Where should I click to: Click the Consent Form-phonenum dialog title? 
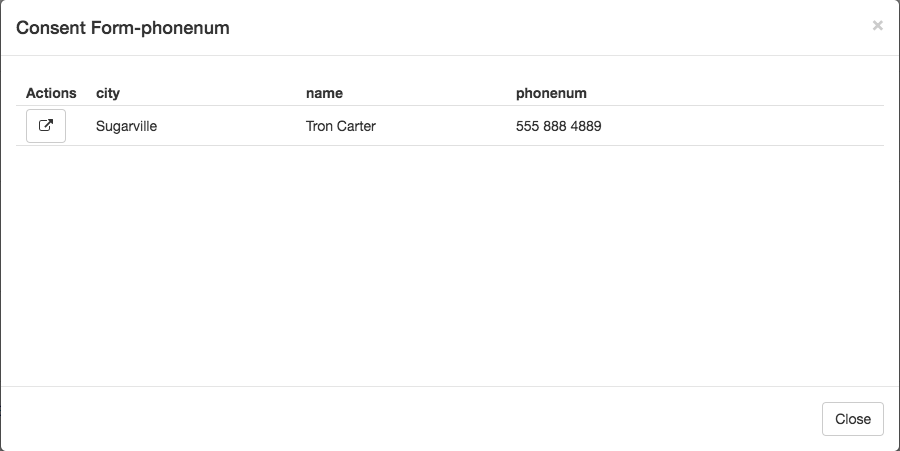click(123, 28)
